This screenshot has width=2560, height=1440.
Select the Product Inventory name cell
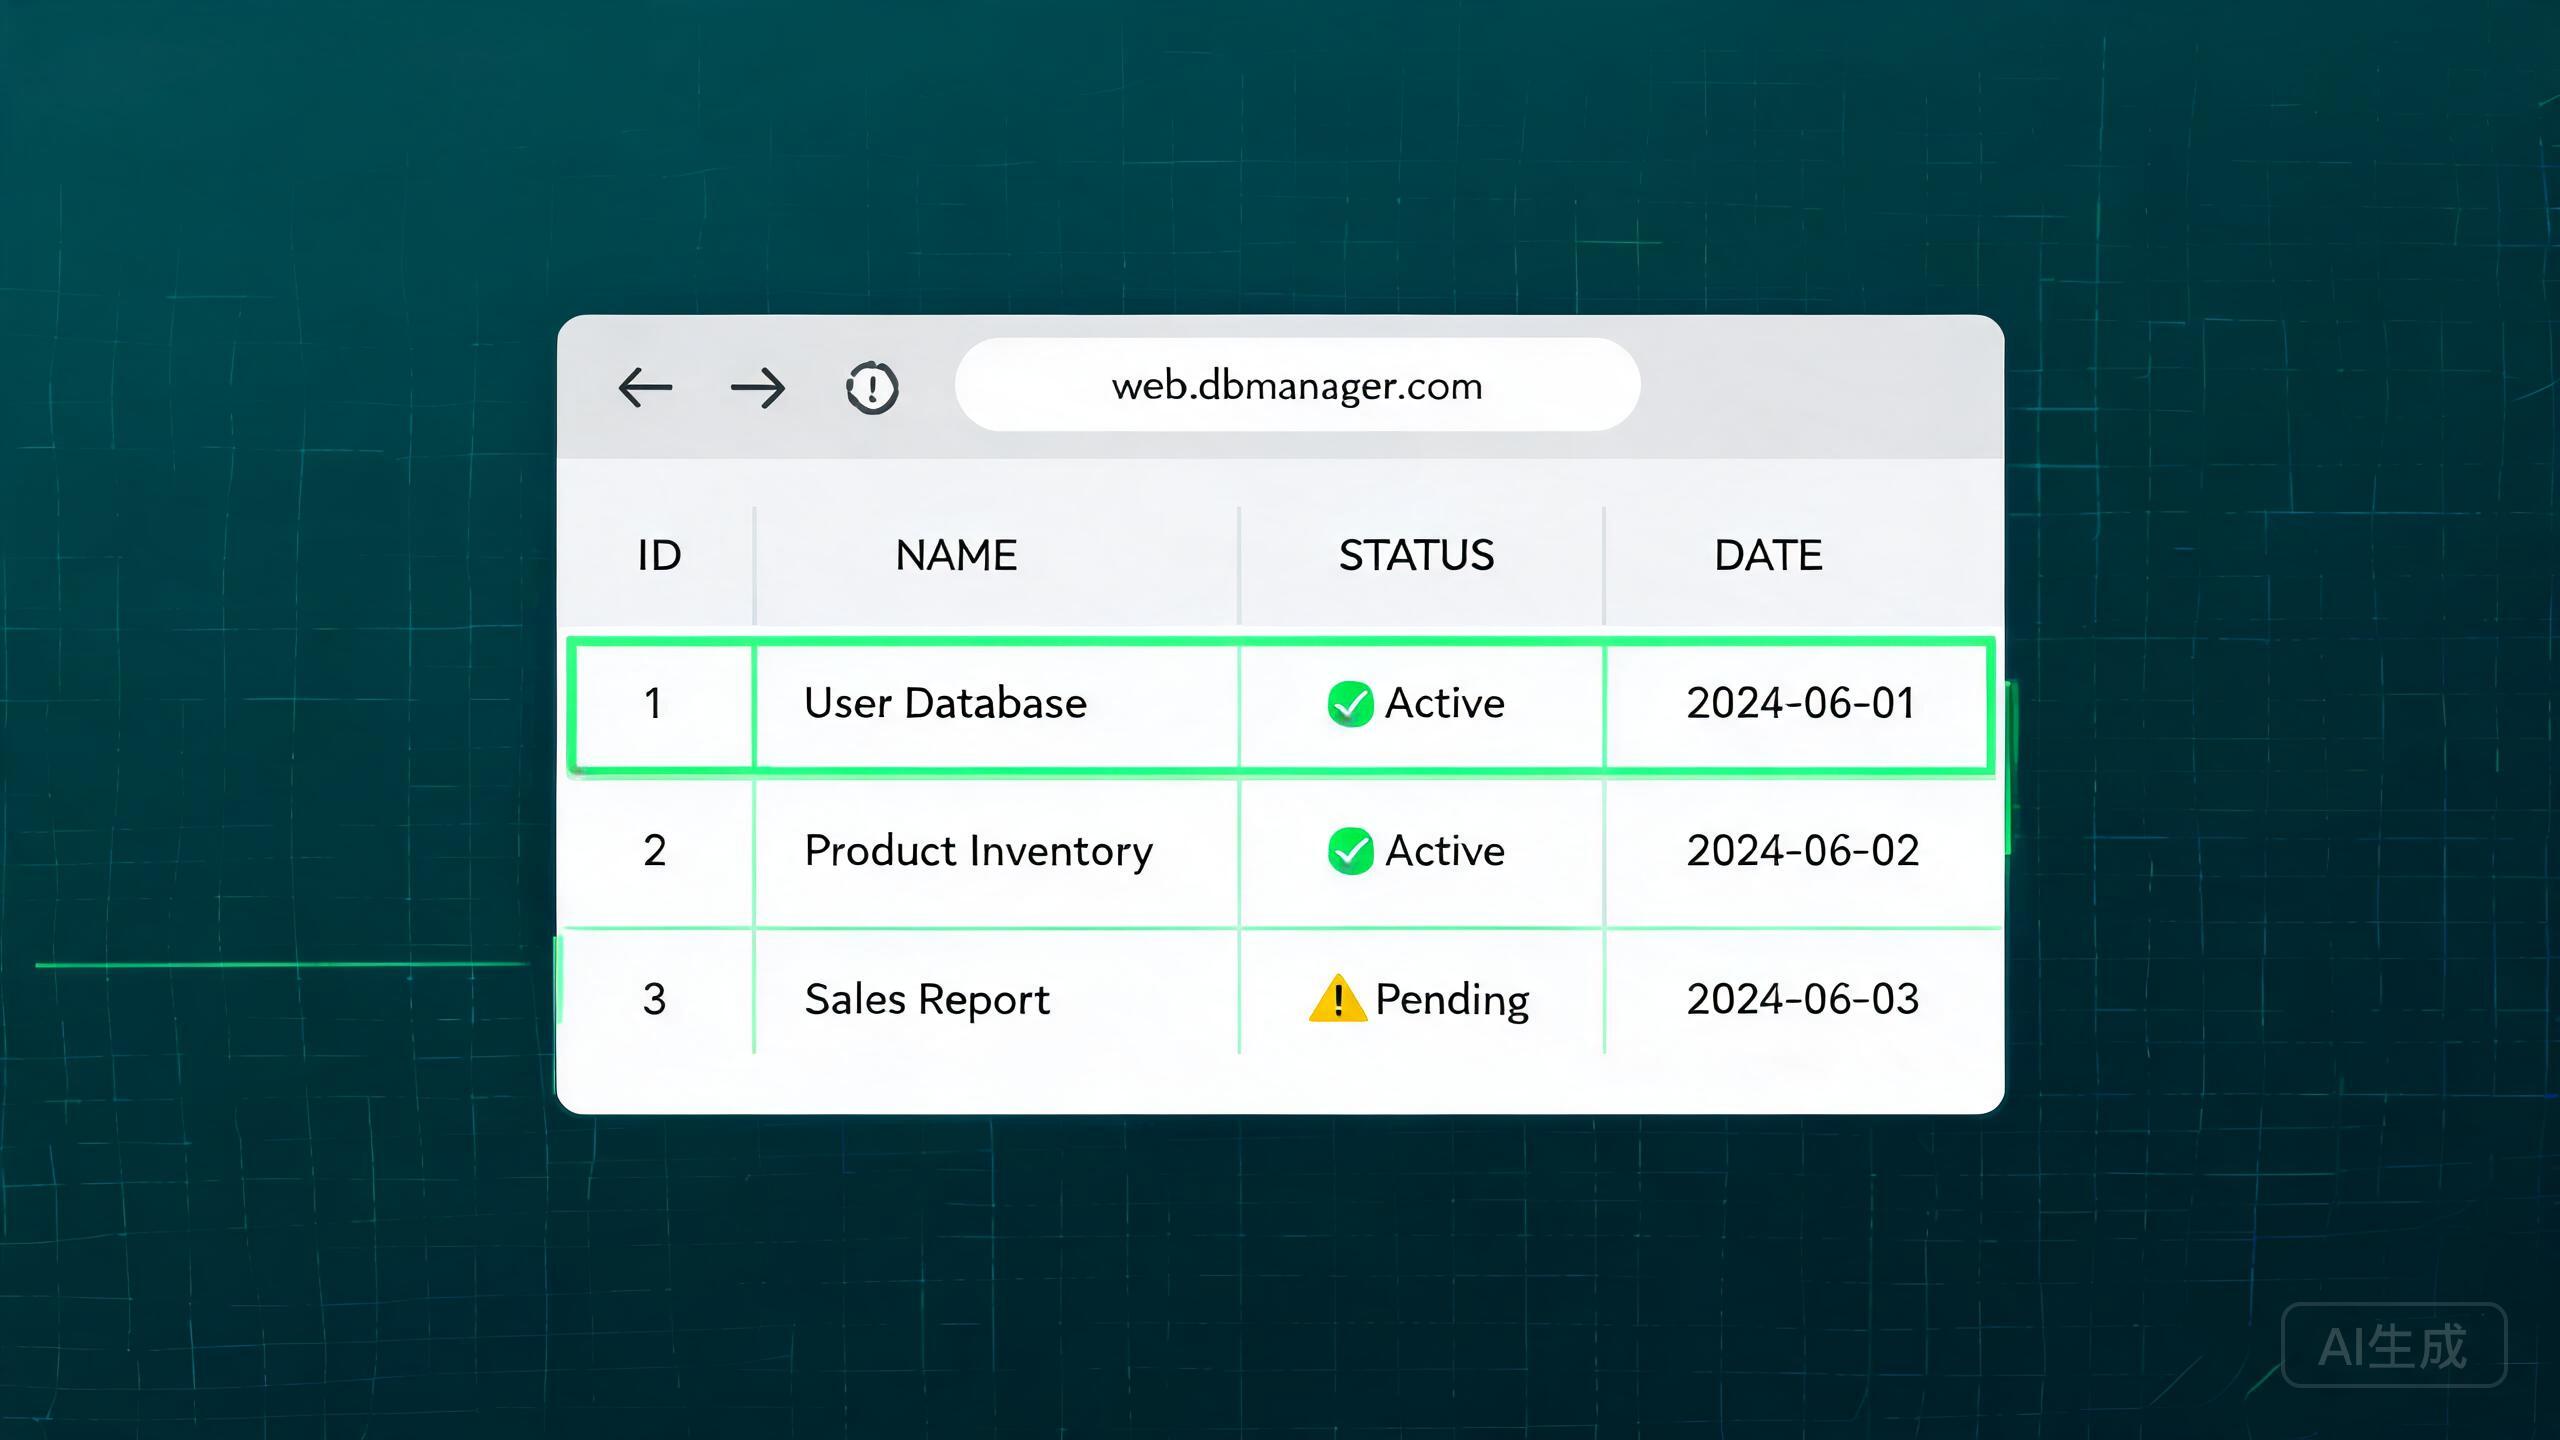(x=978, y=851)
